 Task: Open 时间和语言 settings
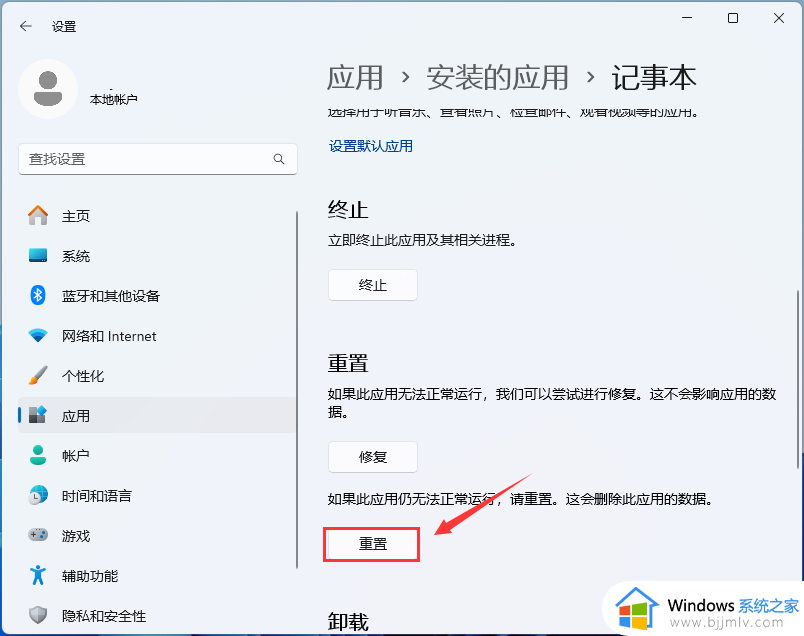point(157,495)
